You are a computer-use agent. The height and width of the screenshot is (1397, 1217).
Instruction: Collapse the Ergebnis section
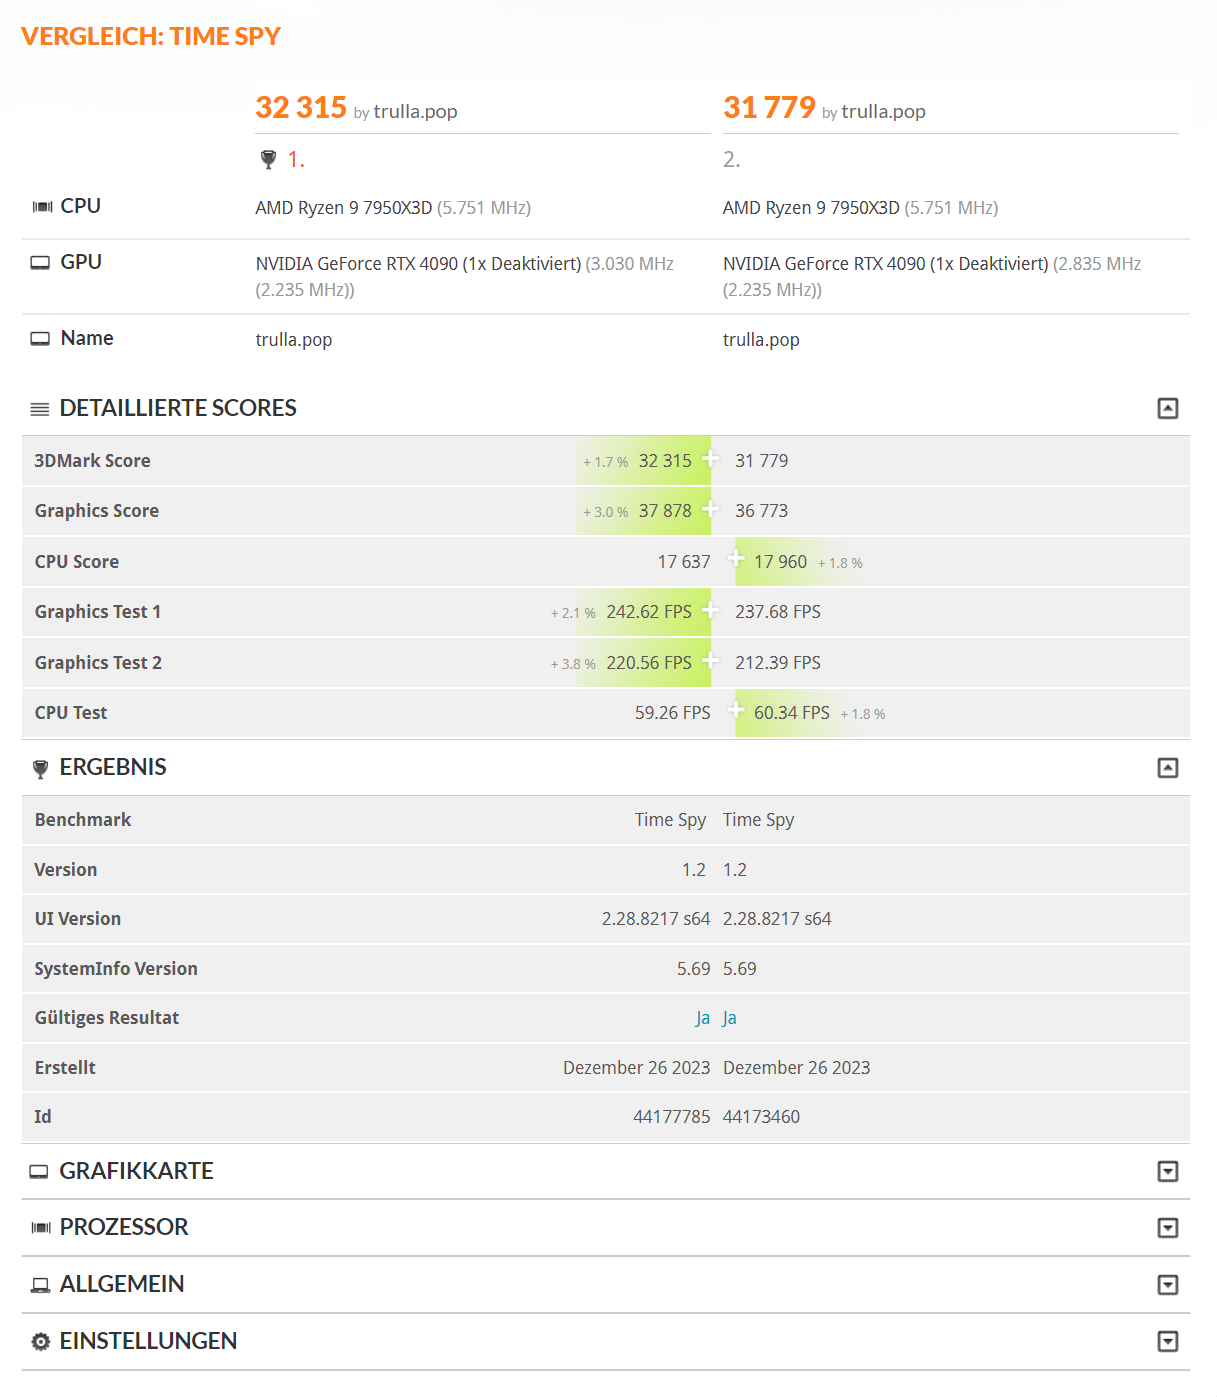tap(1167, 768)
